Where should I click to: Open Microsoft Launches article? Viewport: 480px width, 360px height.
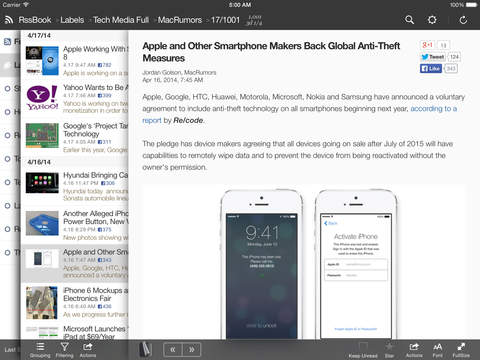pos(75,332)
